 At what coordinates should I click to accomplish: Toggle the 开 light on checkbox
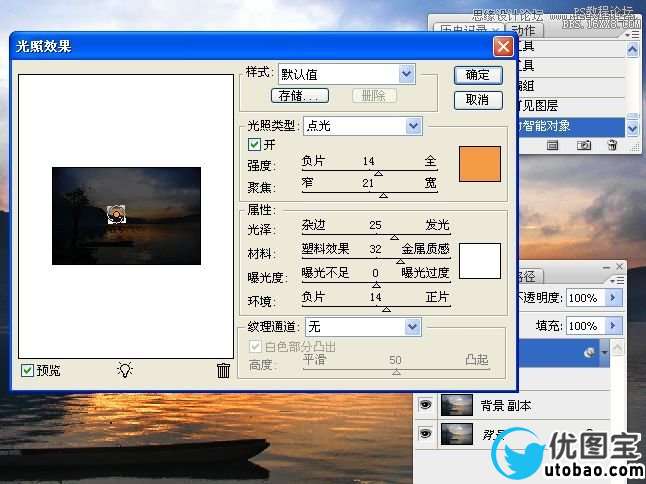[254, 144]
